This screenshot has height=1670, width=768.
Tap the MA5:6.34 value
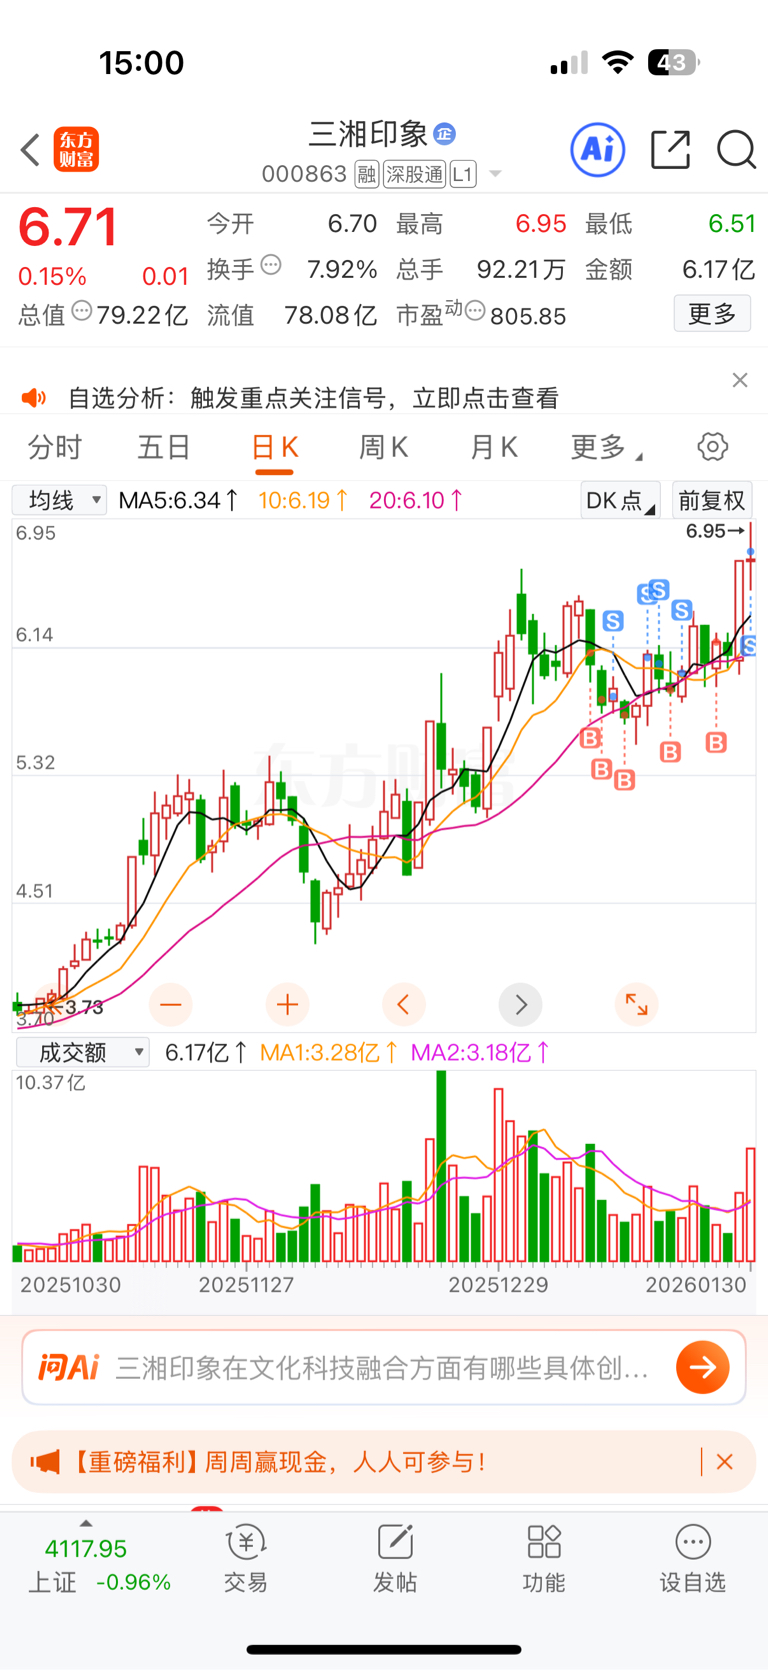click(x=178, y=500)
